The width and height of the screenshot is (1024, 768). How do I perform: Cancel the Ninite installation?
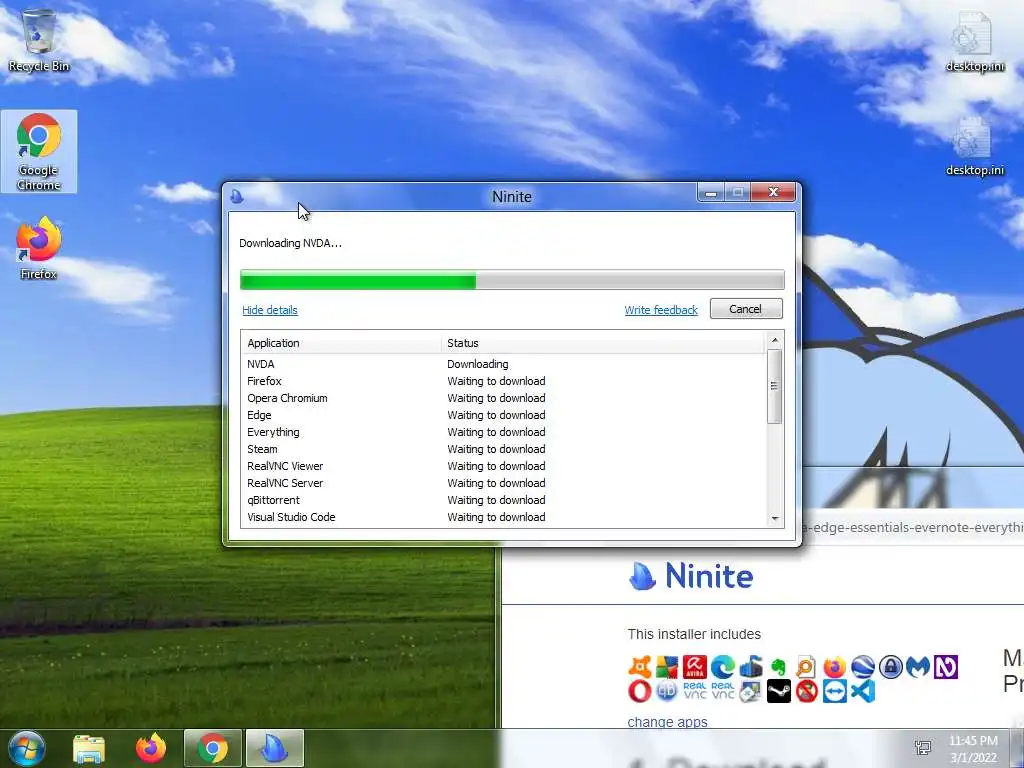(x=746, y=309)
